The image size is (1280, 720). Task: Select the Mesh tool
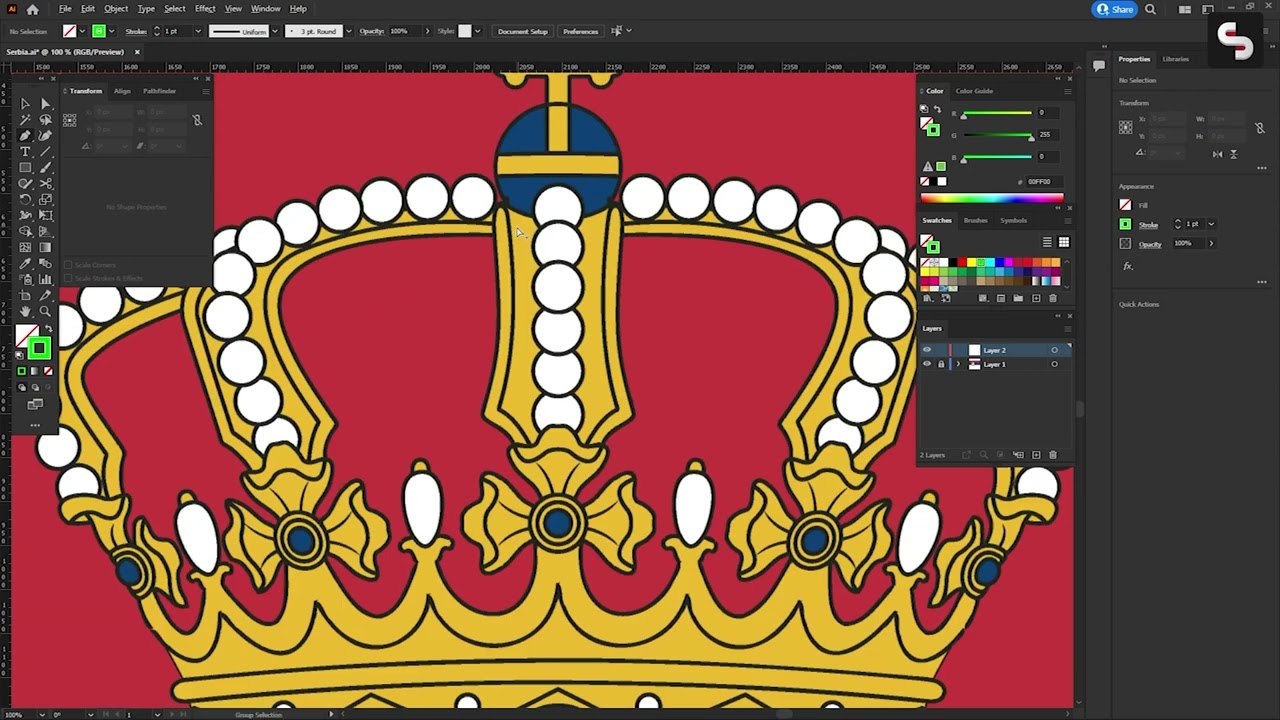[x=25, y=248]
